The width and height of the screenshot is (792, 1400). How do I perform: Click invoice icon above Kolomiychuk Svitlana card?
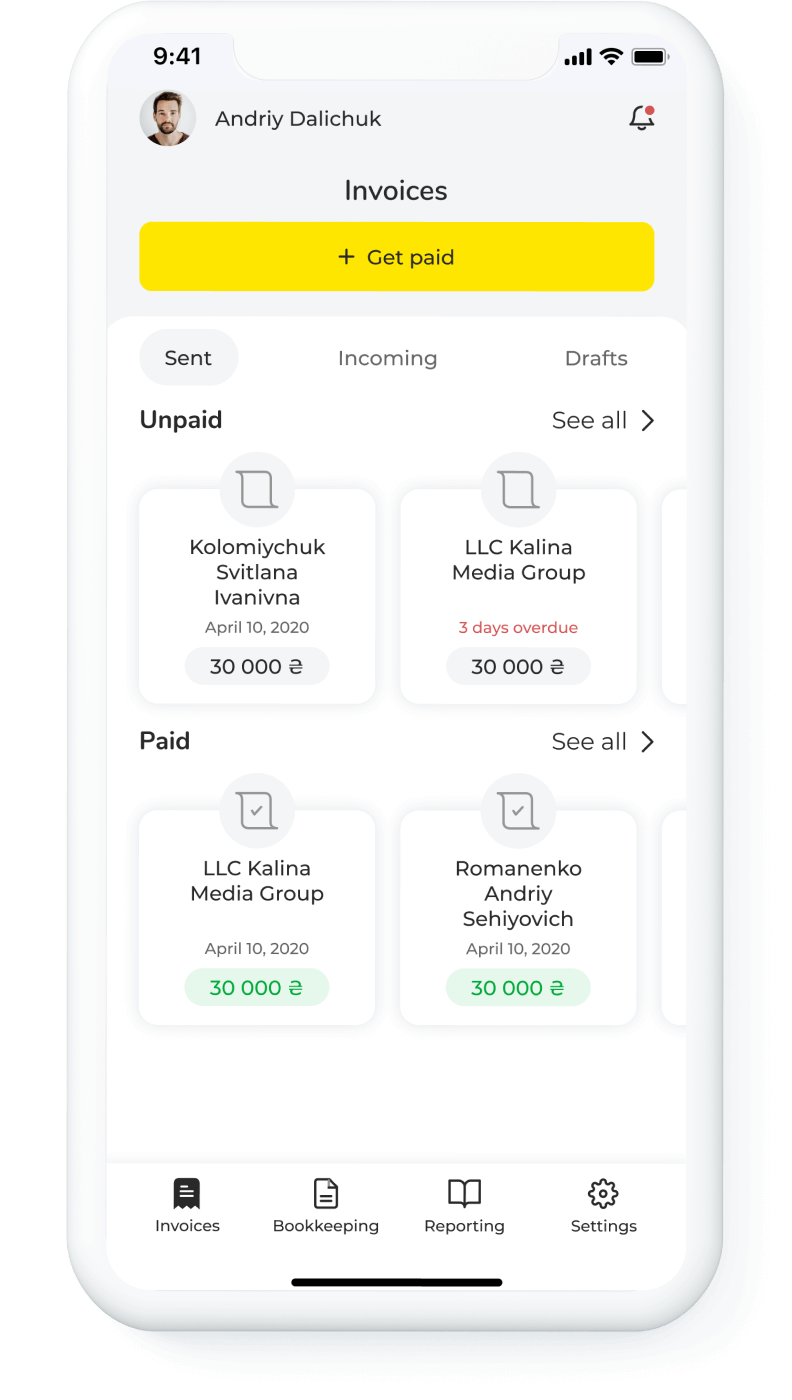tap(257, 490)
